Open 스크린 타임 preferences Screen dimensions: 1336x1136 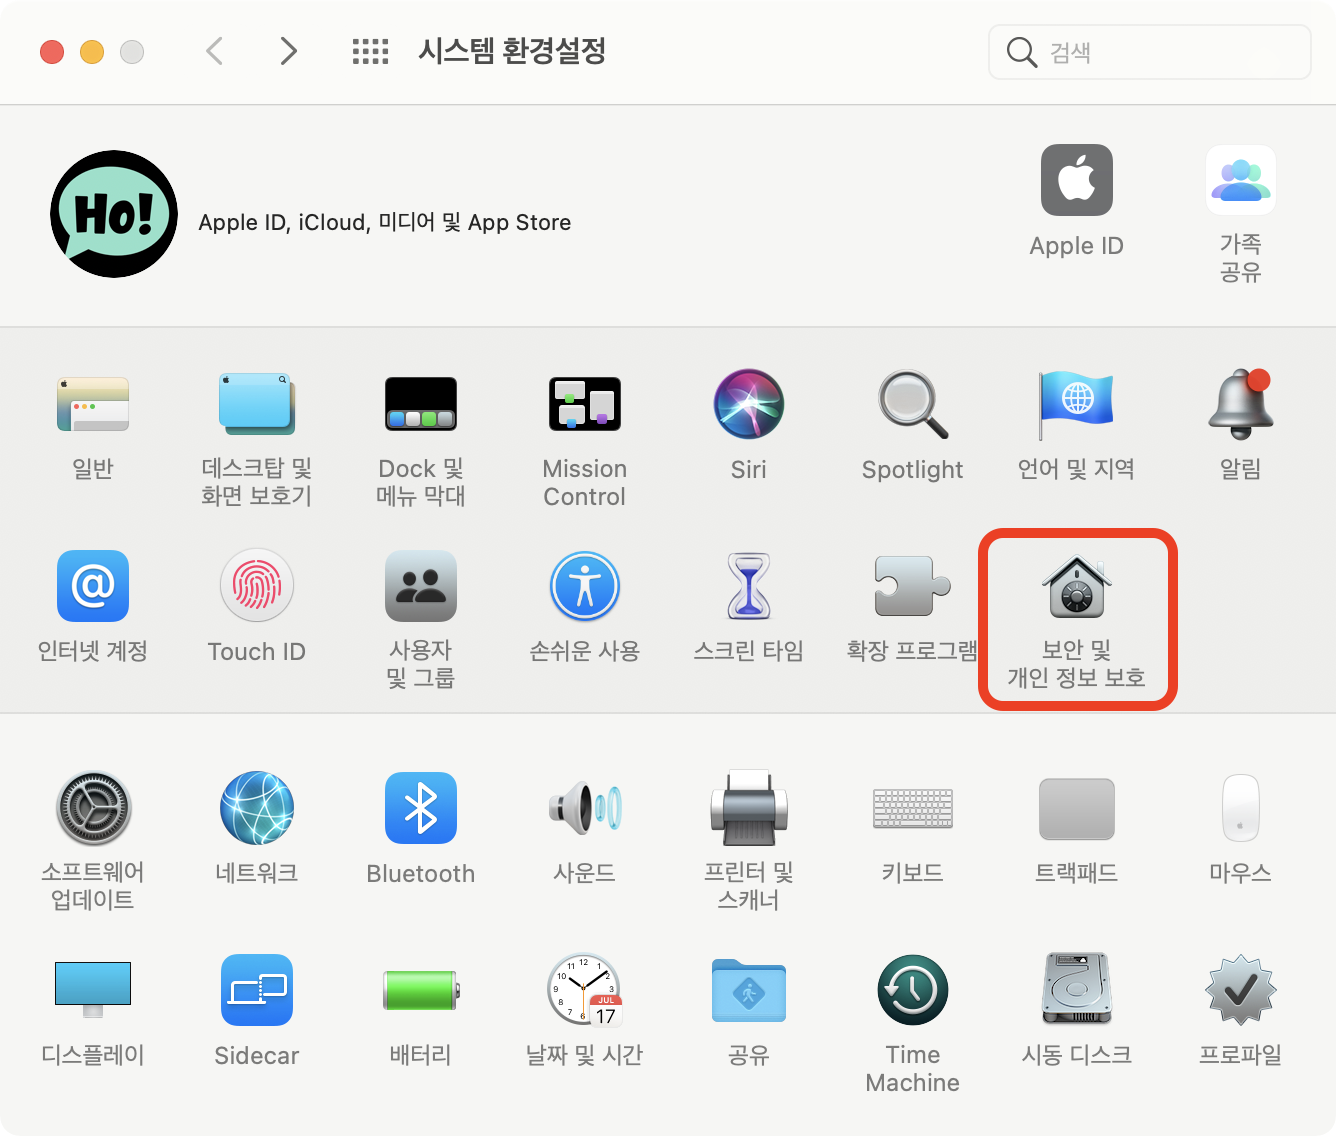point(749,586)
